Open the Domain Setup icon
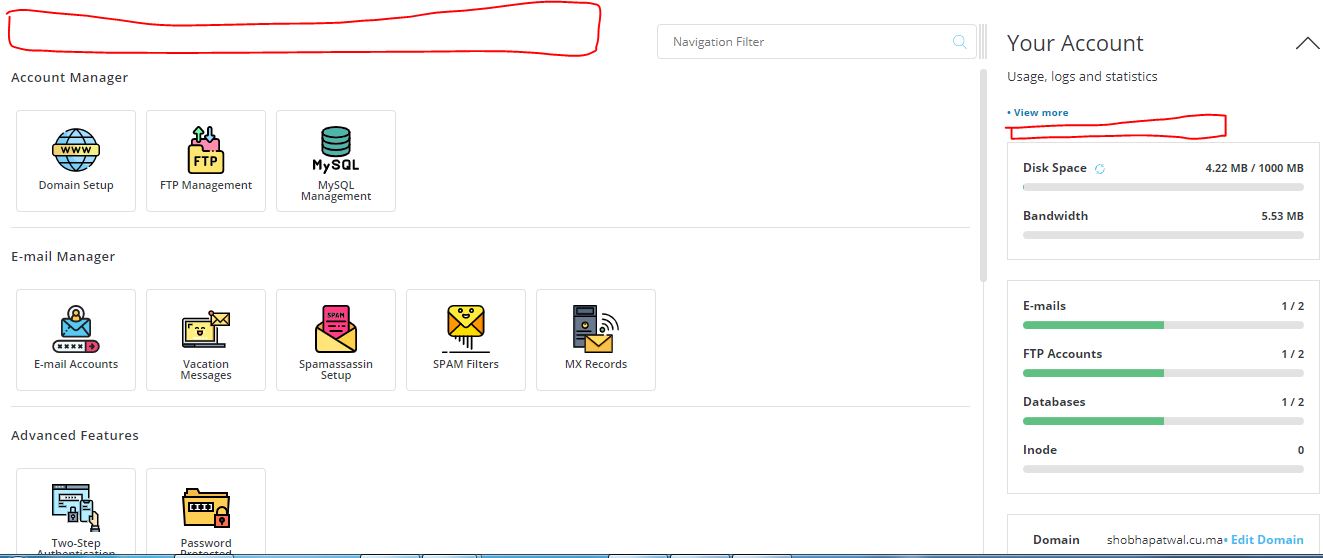 point(76,160)
